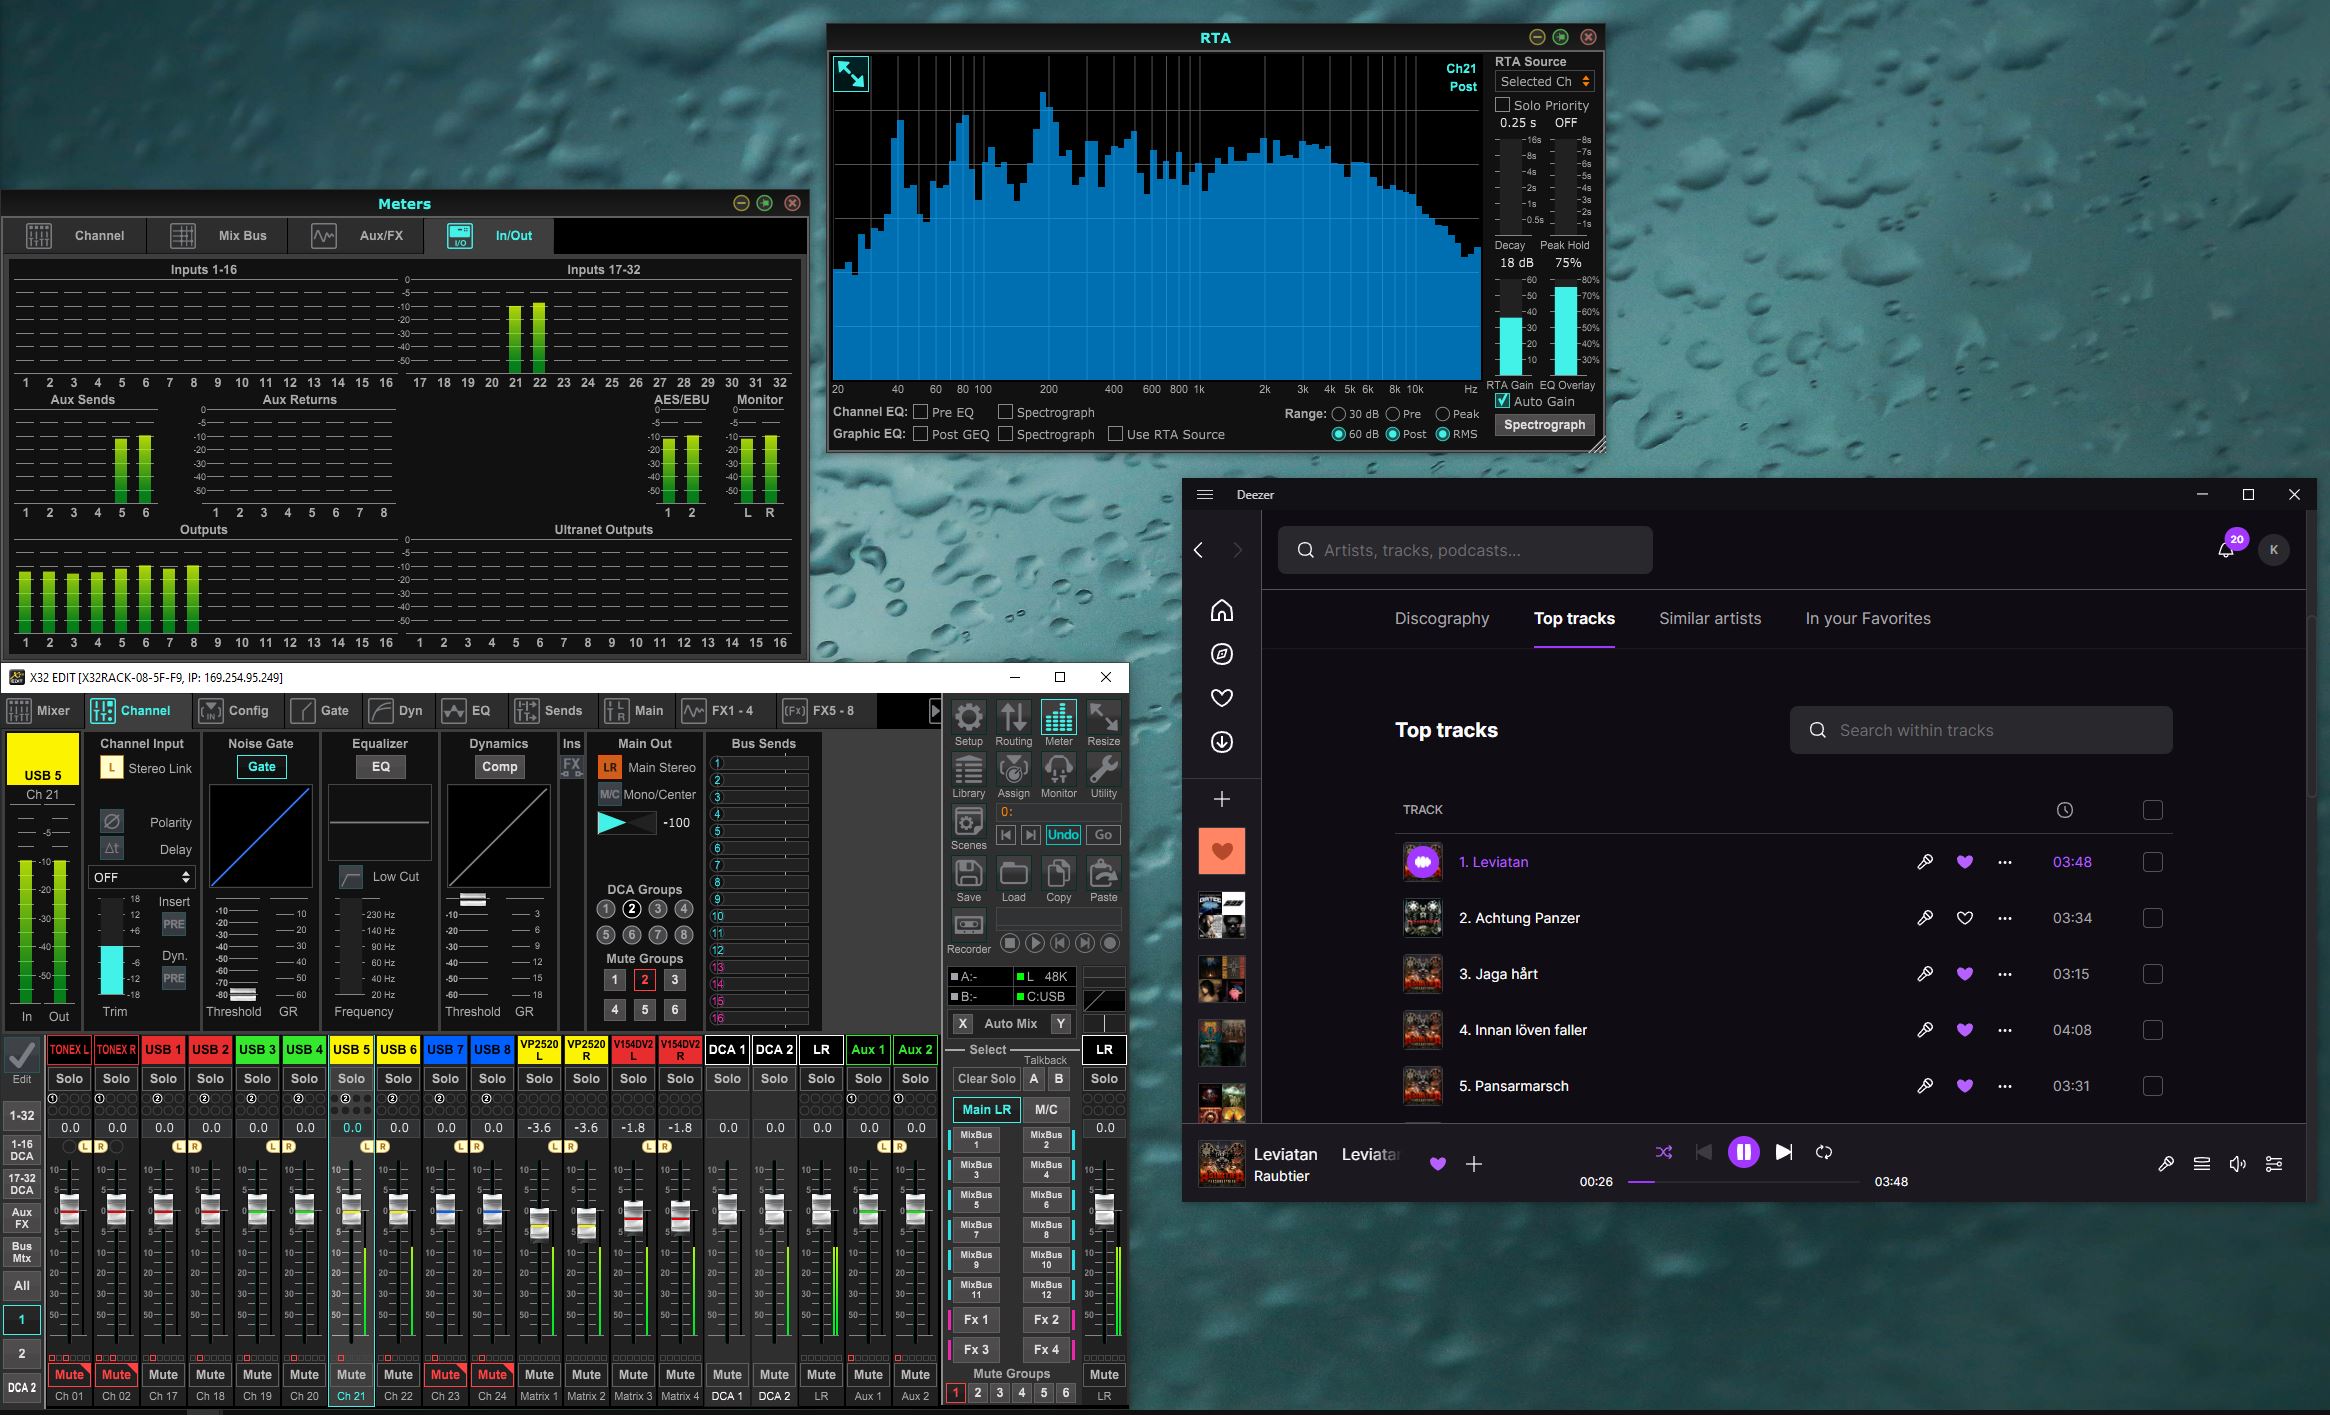Open Deezer Explore compass icon
Image resolution: width=2330 pixels, height=1415 pixels.
[x=1221, y=654]
